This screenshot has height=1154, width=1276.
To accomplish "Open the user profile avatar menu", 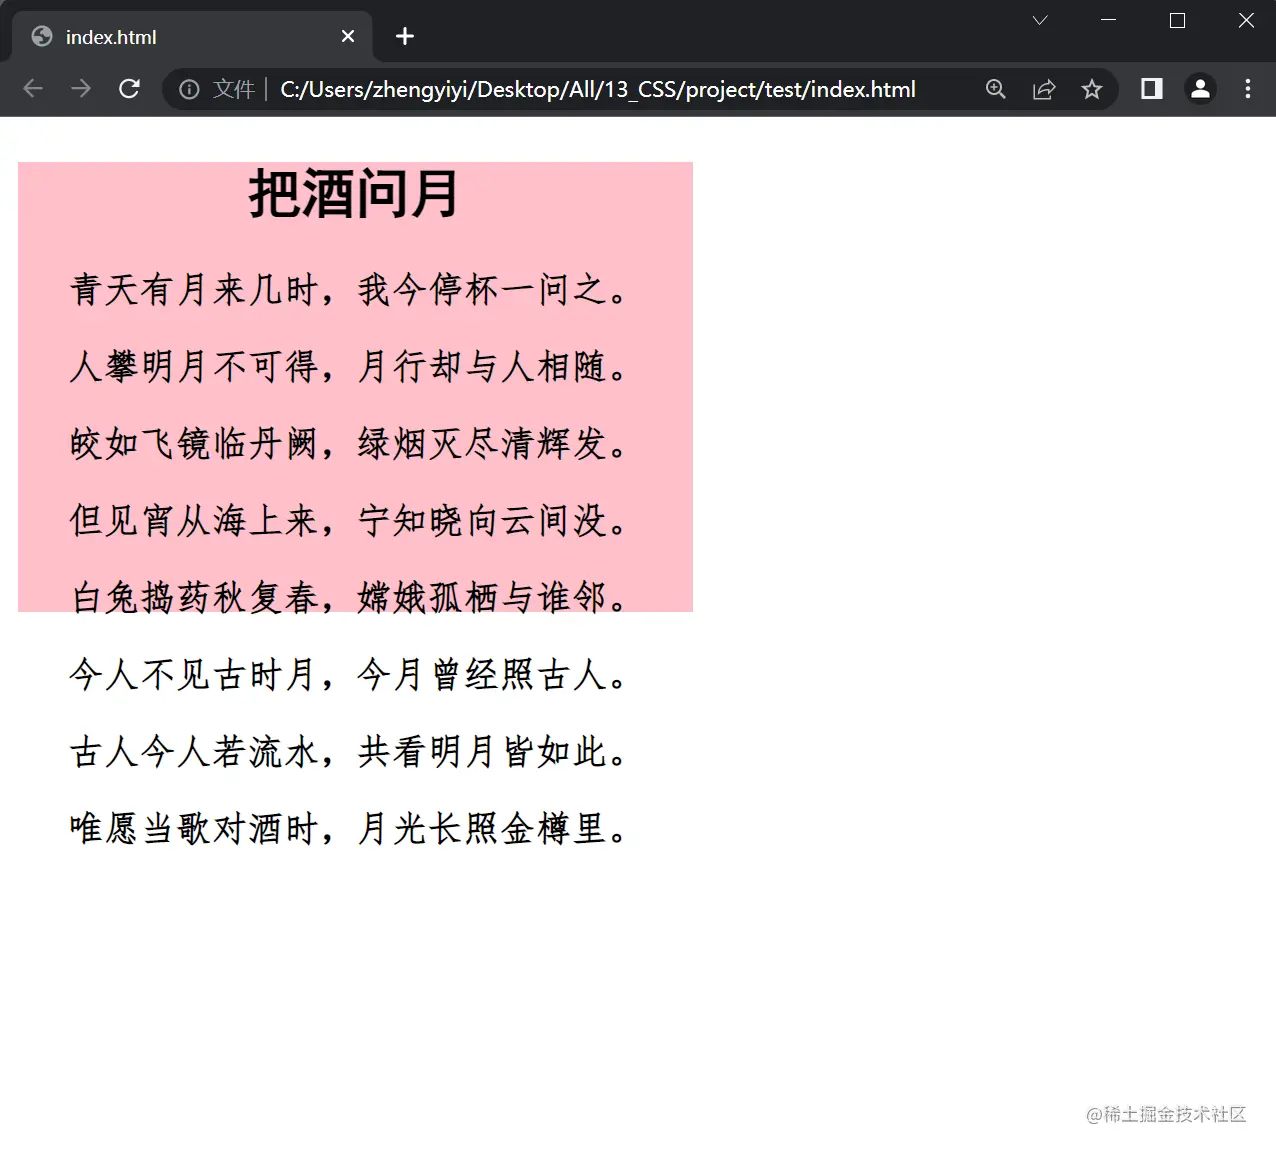I will (1200, 89).
